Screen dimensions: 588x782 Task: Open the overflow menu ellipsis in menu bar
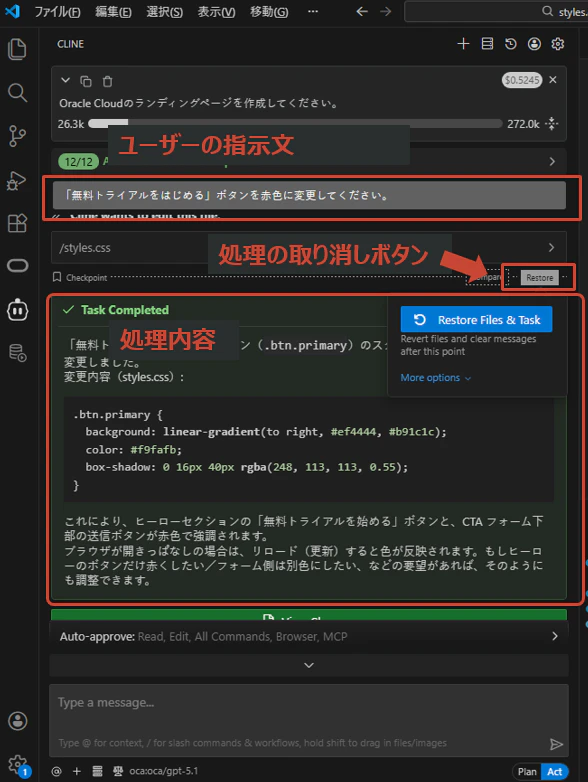coord(313,11)
